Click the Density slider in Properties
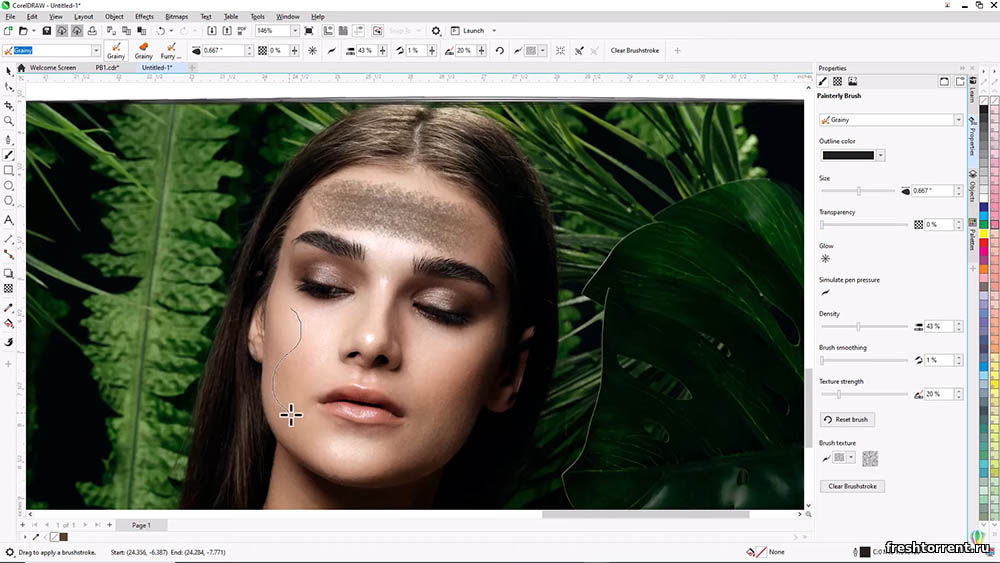This screenshot has width=1000, height=563. point(864,326)
